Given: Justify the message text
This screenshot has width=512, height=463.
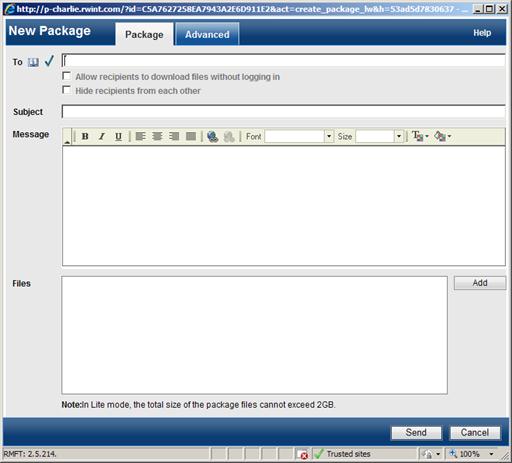Looking at the screenshot, I should tap(191, 136).
